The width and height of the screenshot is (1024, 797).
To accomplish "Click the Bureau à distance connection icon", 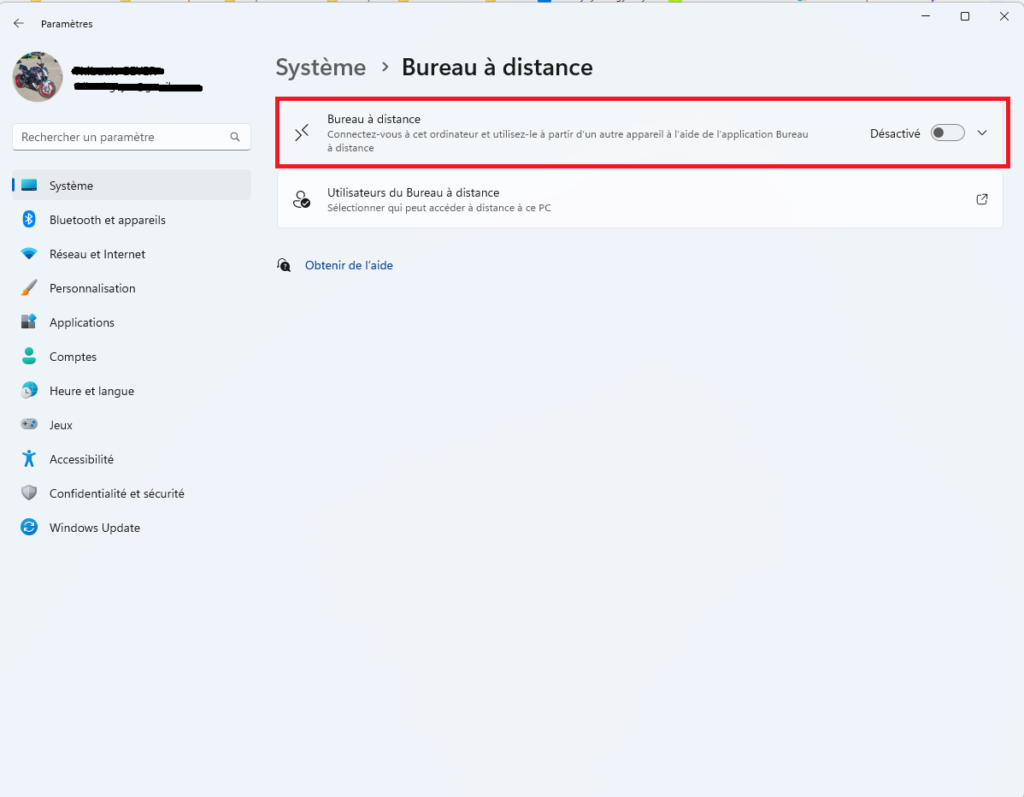I will (301, 133).
